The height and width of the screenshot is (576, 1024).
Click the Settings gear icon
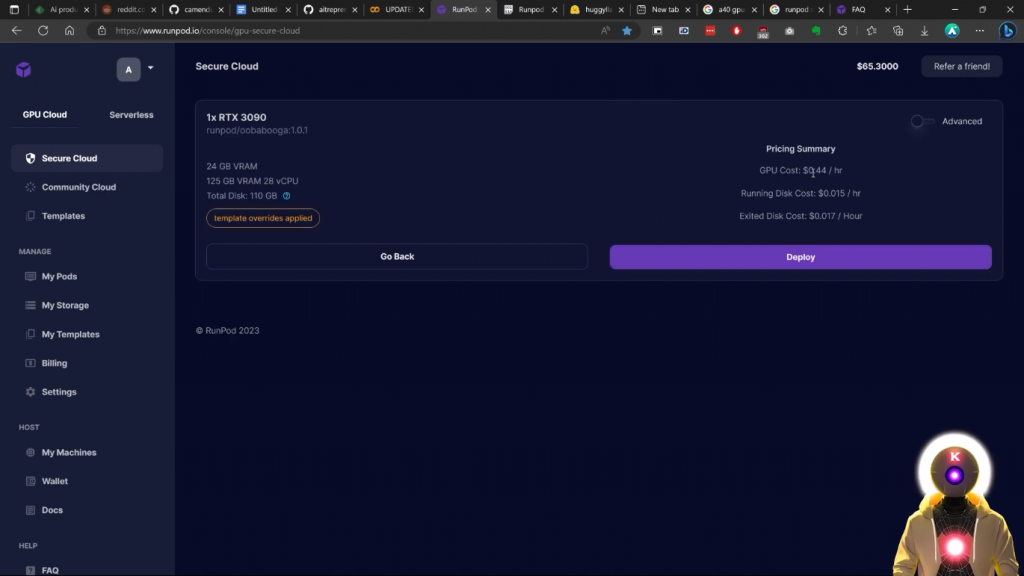coord(30,392)
